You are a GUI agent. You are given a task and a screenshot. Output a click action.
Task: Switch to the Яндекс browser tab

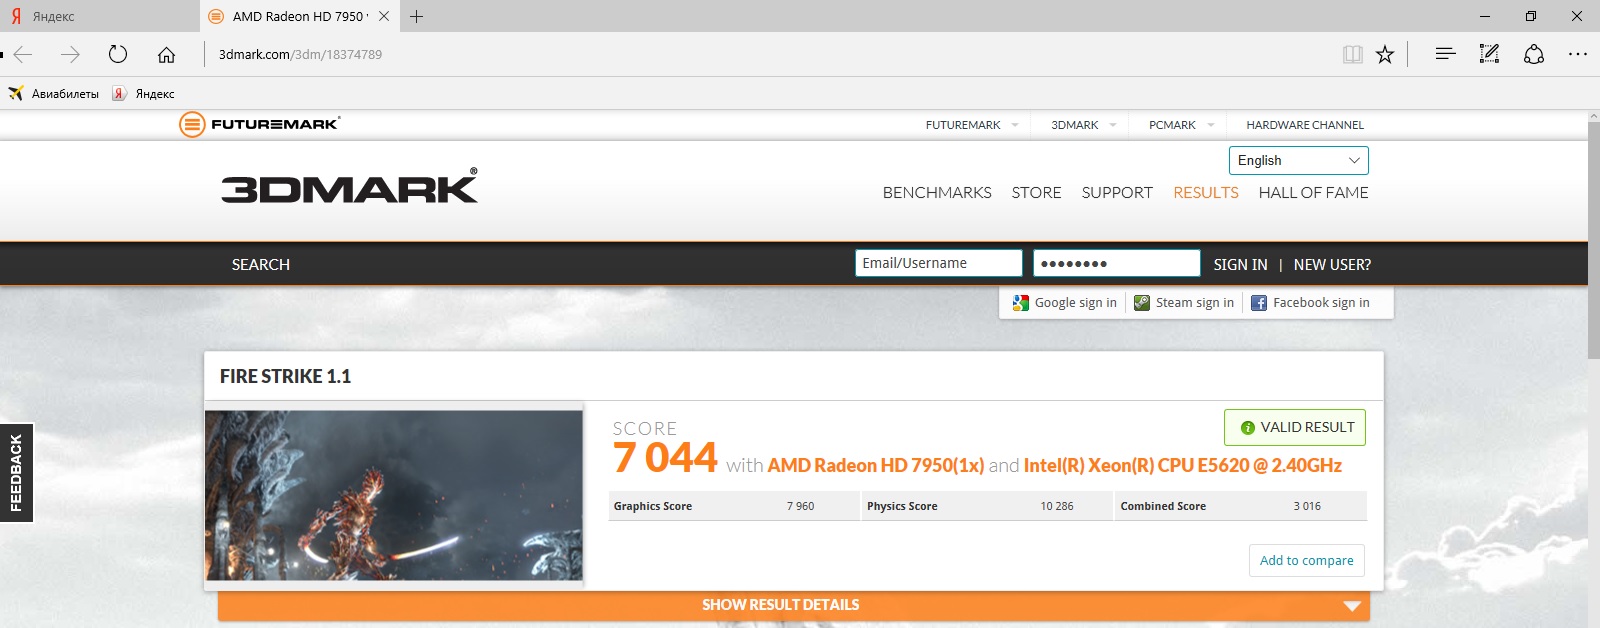click(x=100, y=16)
